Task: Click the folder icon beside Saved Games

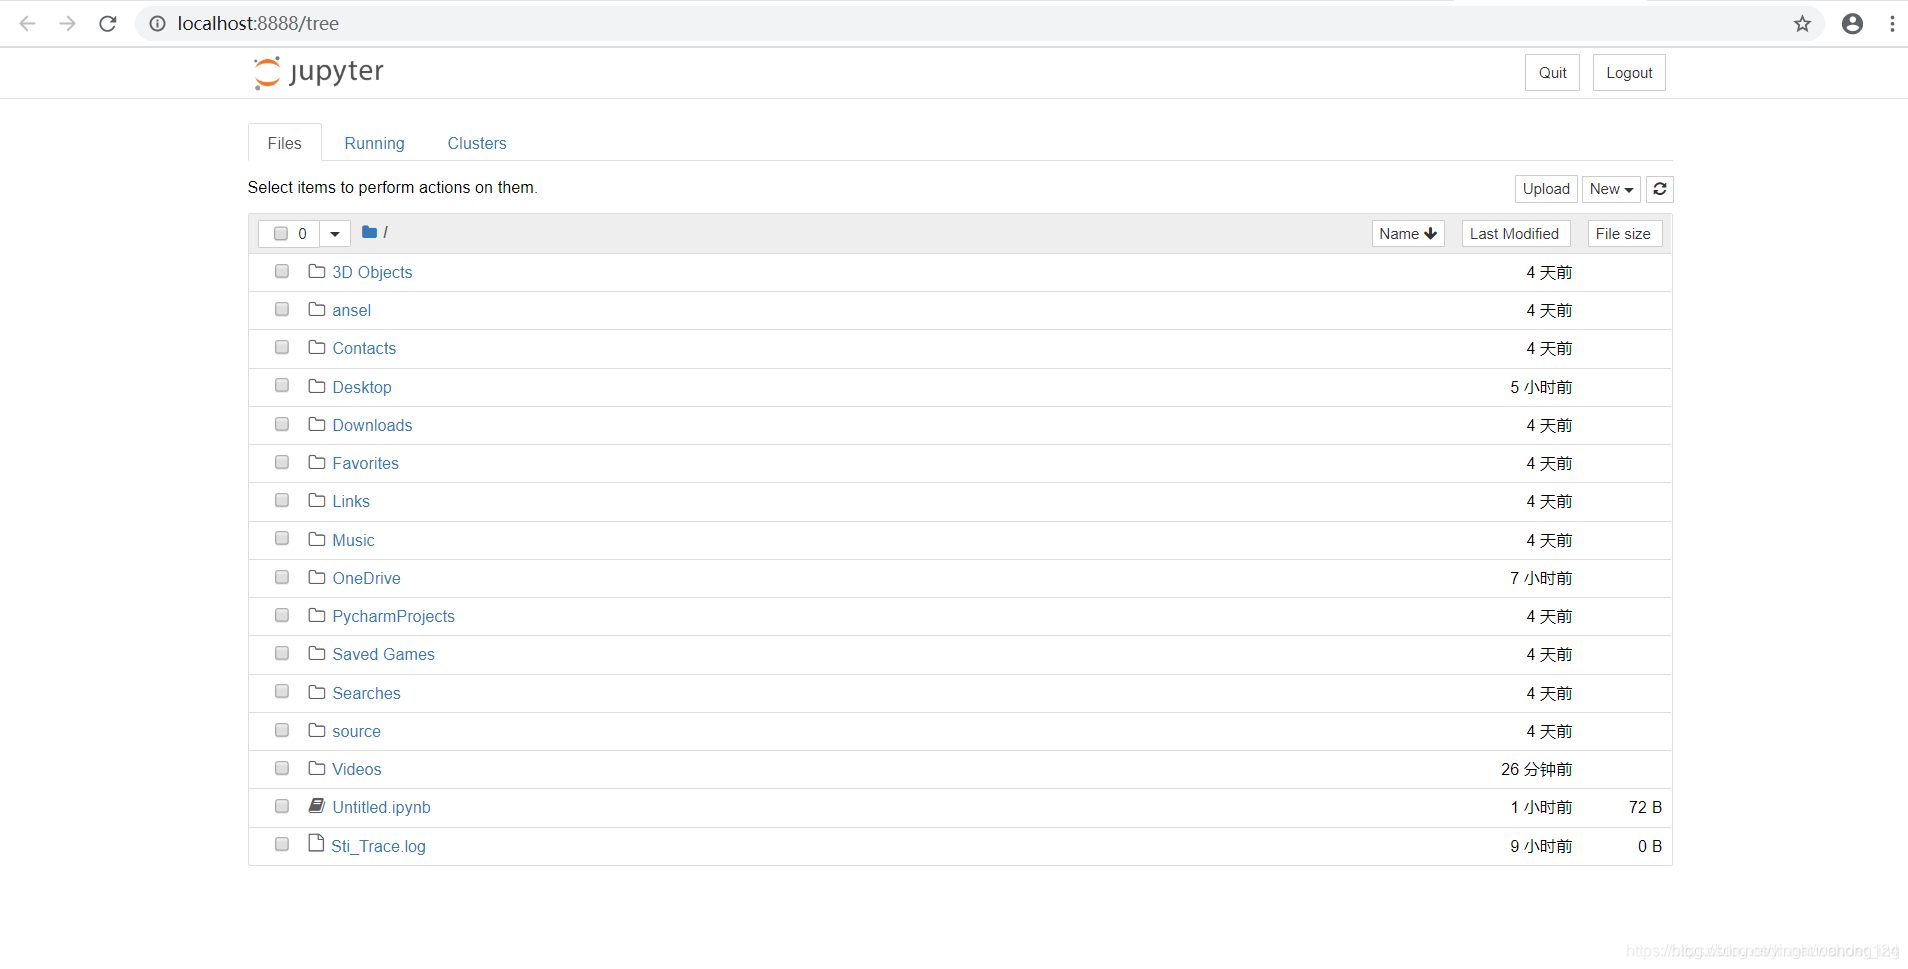Action: (x=317, y=653)
